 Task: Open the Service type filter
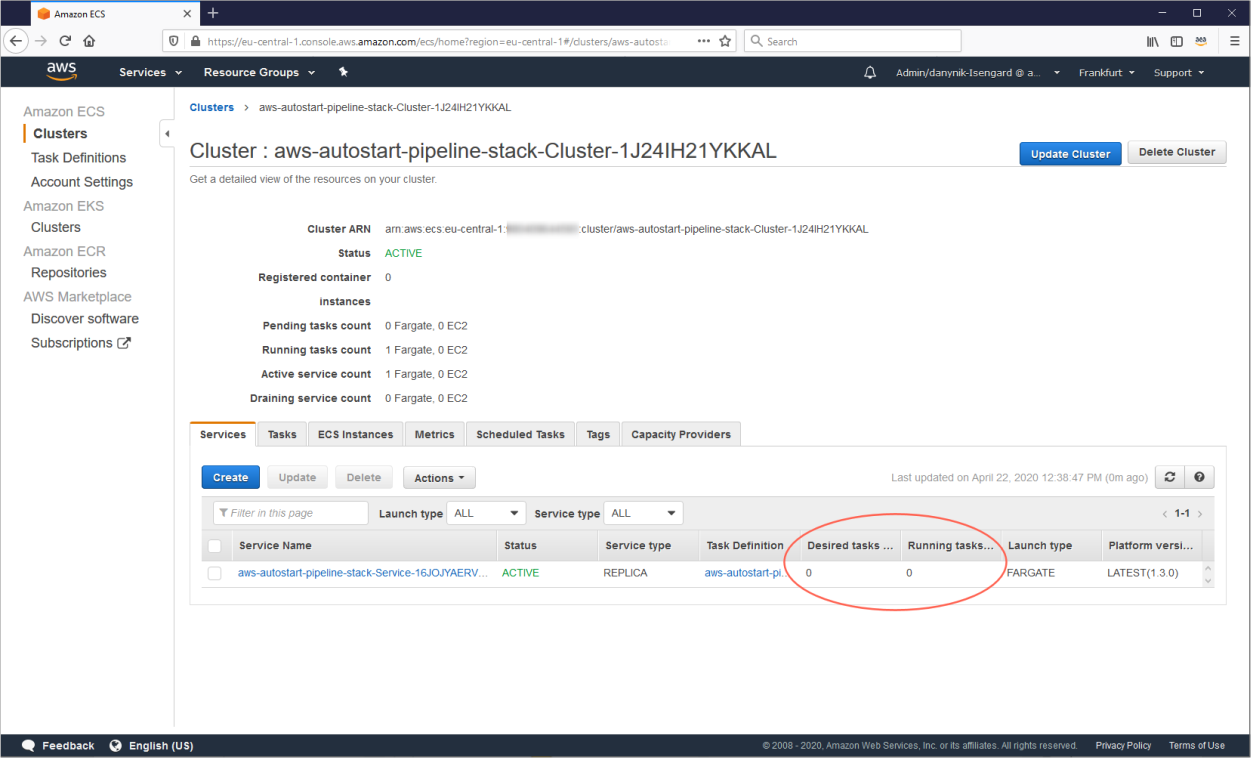pyautogui.click(x=643, y=513)
